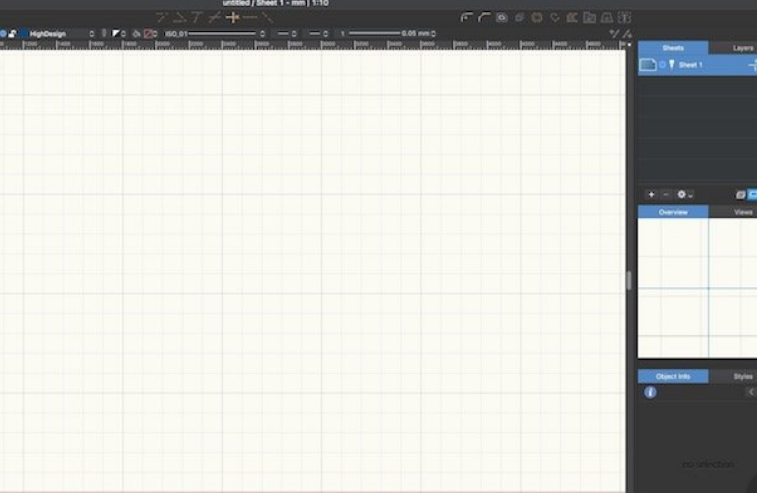Viewport: 758px width, 493px height.
Task: Select the rounded corner fillet tool icon
Action: (466, 18)
